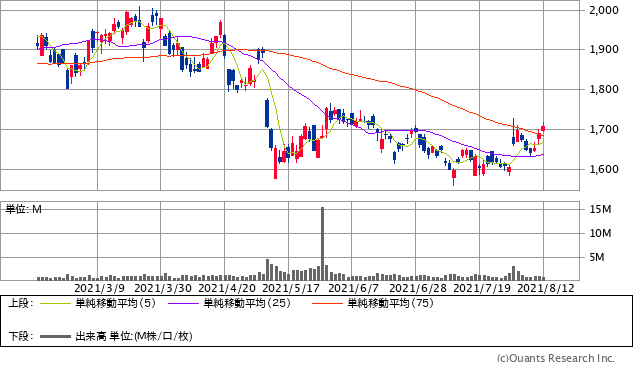Click the 上段: legend row label
The image size is (633, 373).
tap(21, 303)
